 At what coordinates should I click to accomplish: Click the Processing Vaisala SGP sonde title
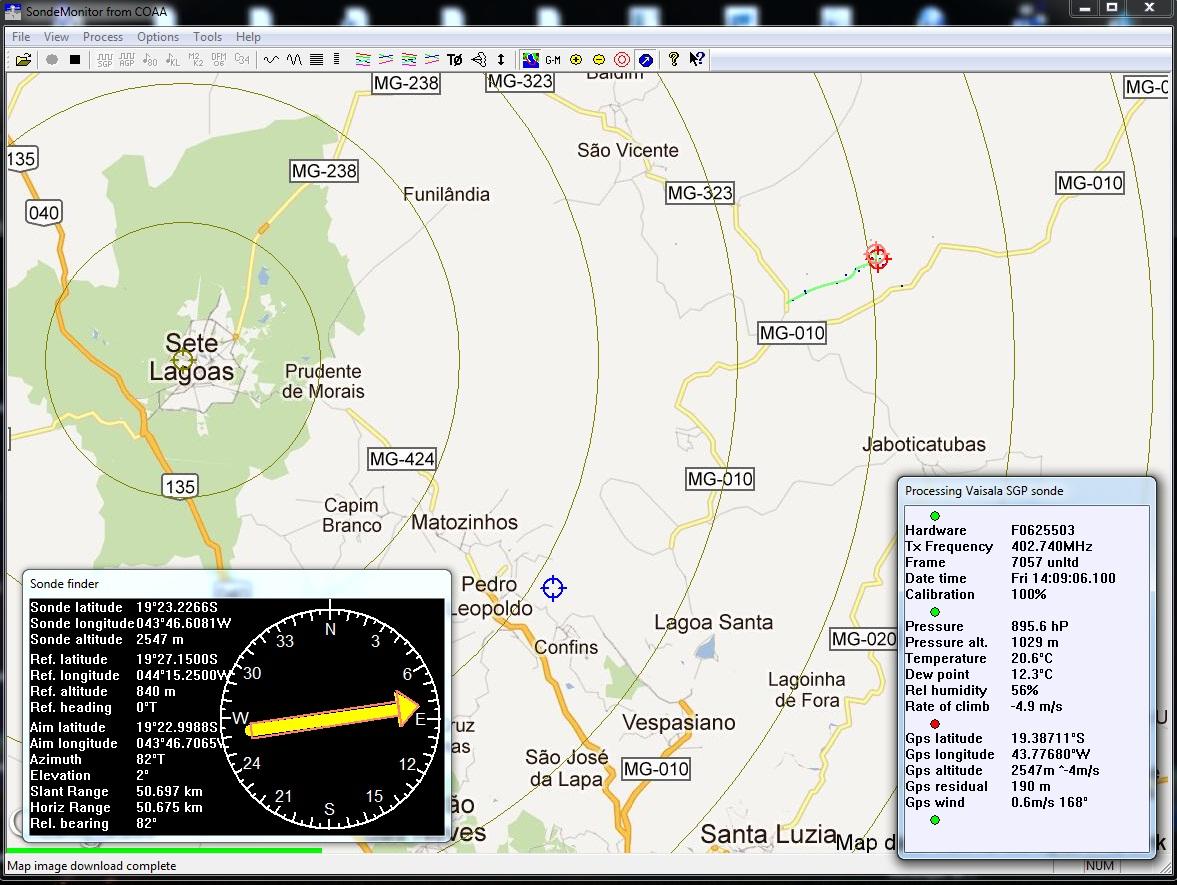(x=984, y=491)
